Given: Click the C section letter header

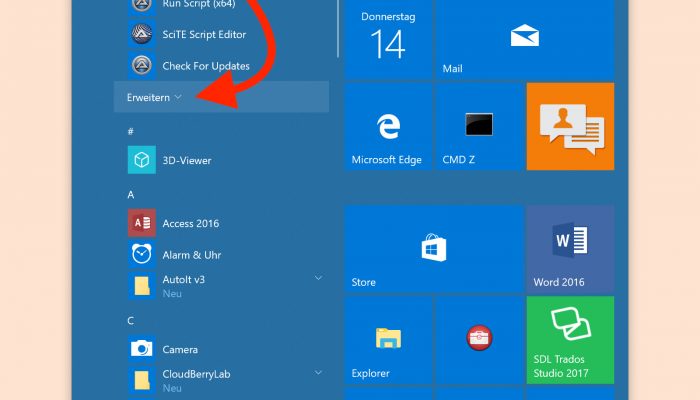Looking at the screenshot, I should 130,321.
